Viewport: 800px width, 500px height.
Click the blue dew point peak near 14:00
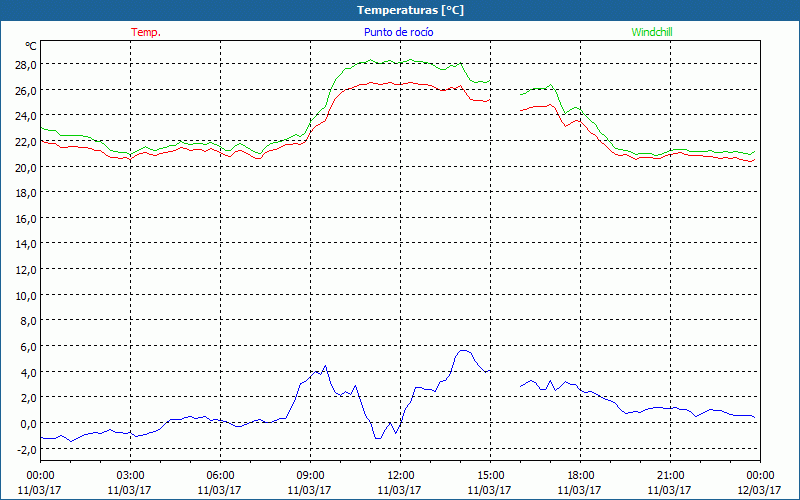[463, 351]
